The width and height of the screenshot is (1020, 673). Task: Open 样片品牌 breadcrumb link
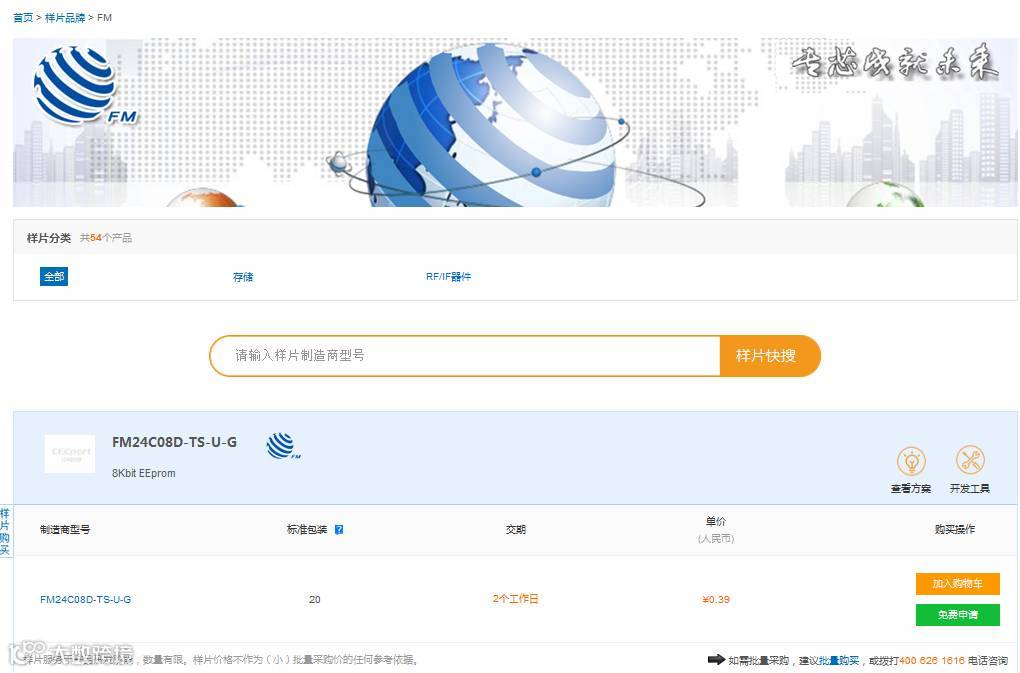[65, 18]
